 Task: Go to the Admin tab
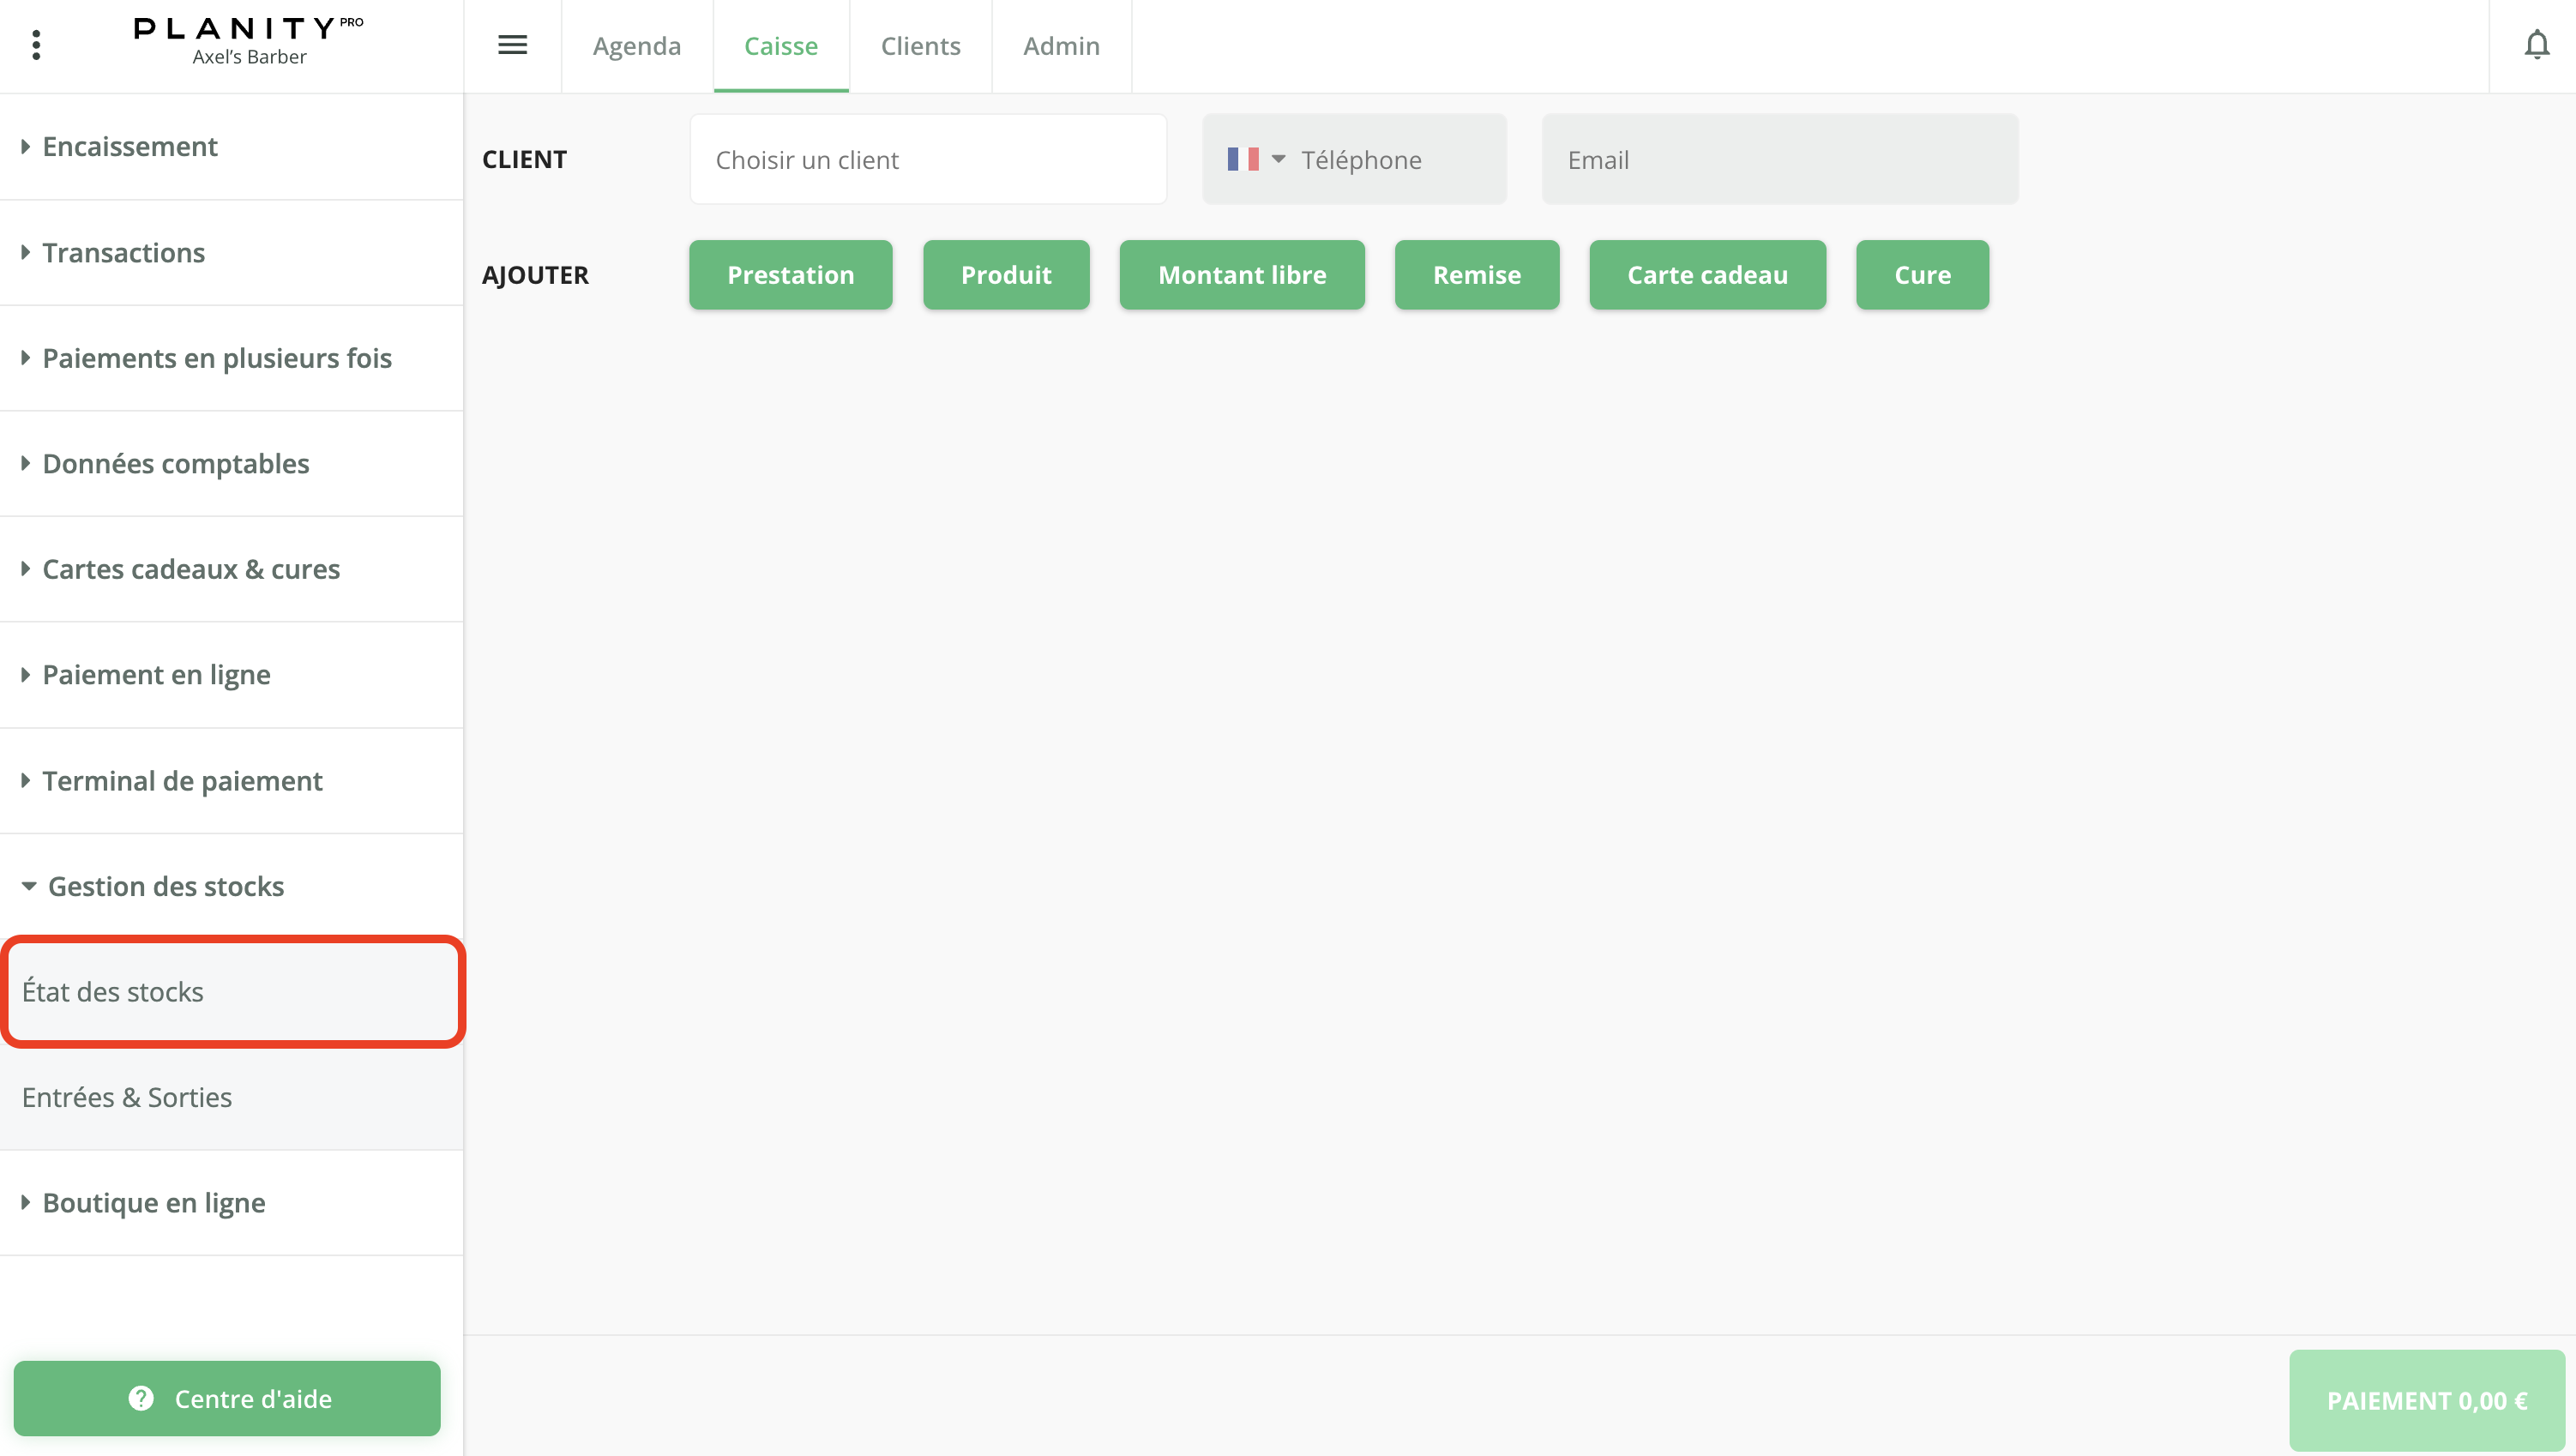click(x=1061, y=46)
